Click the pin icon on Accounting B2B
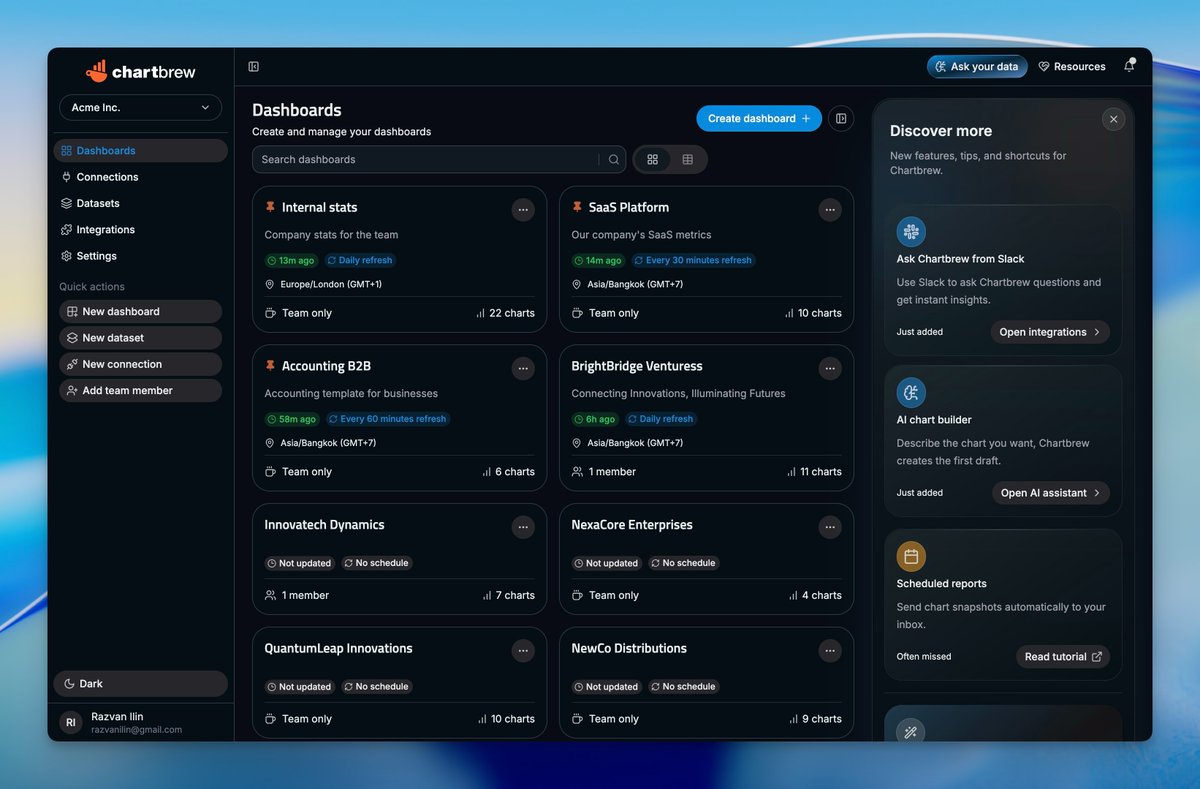Screen dimensions: 1200x789 (x=270, y=366)
